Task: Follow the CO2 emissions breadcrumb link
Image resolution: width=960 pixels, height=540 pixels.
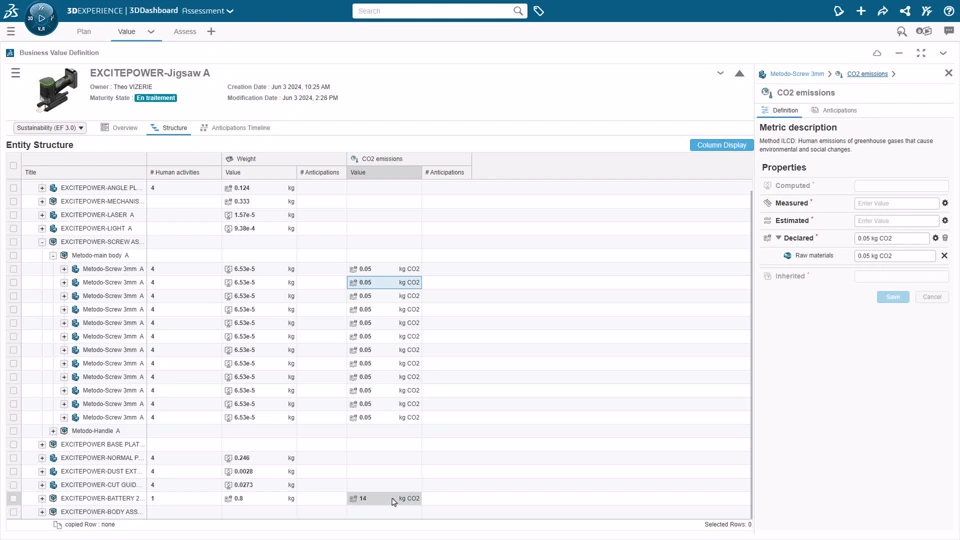Action: (x=867, y=73)
